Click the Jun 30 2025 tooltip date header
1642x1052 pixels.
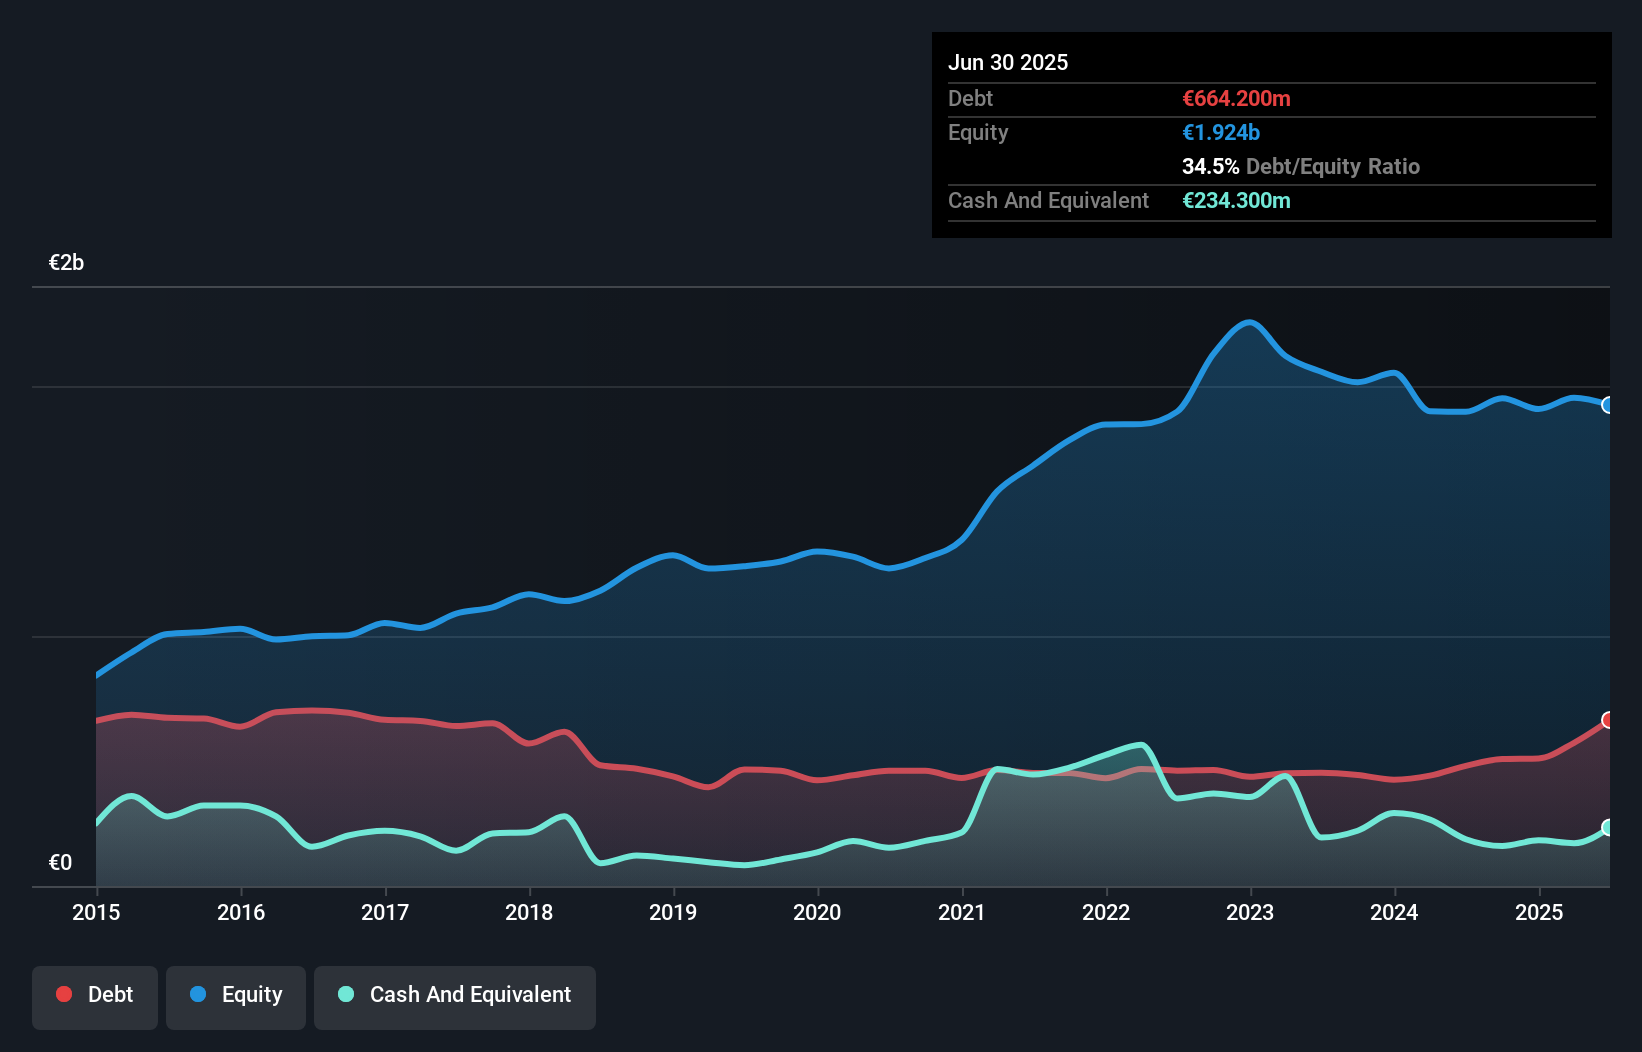1008,62
